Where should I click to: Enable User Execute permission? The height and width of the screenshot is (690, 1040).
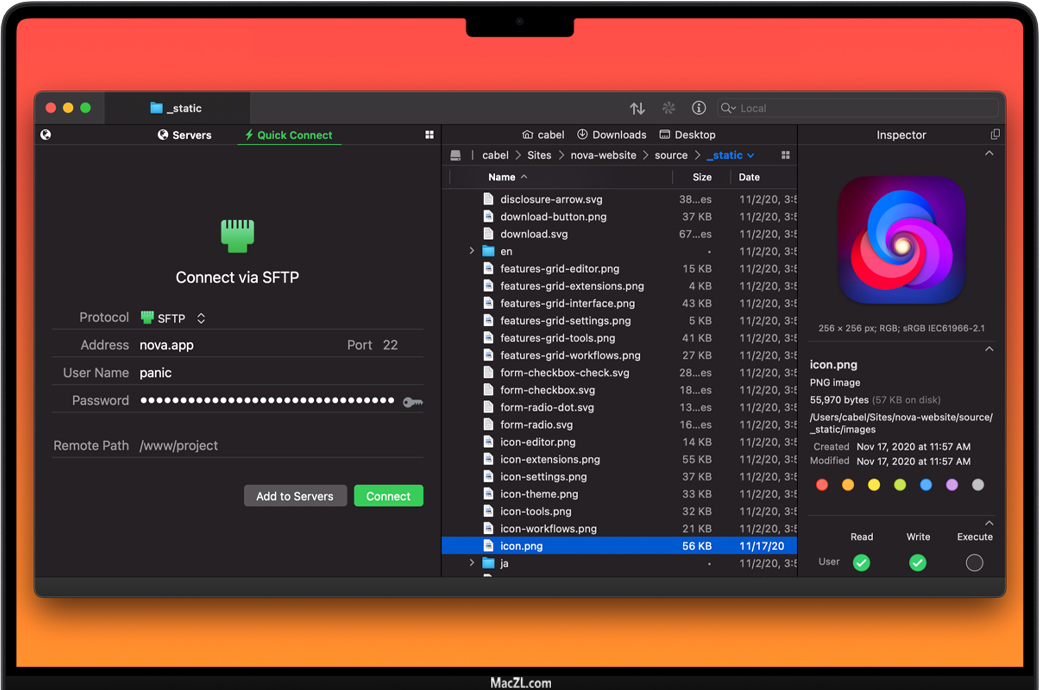974,563
